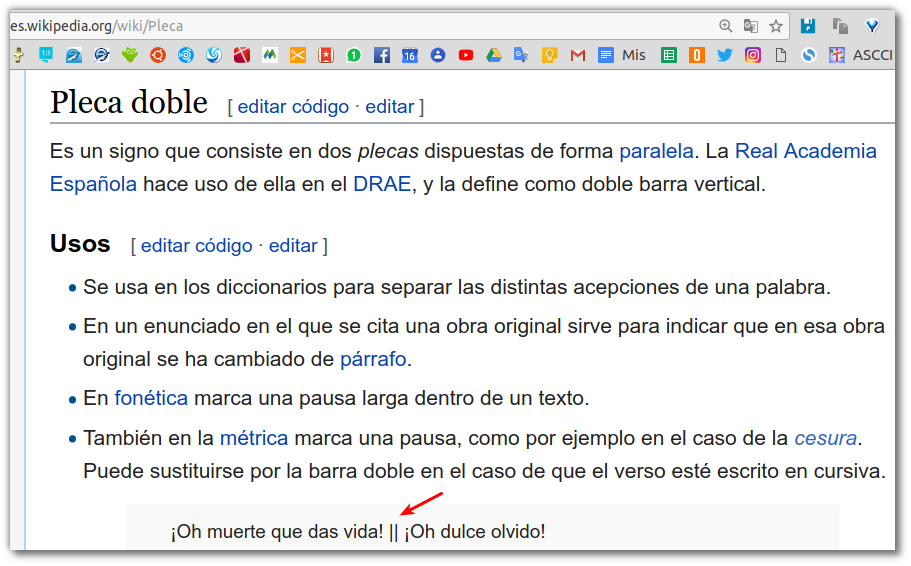Viewport: 911px width, 566px height.
Task: Click the zoom magnifier icon in address bar
Action: (x=725, y=26)
